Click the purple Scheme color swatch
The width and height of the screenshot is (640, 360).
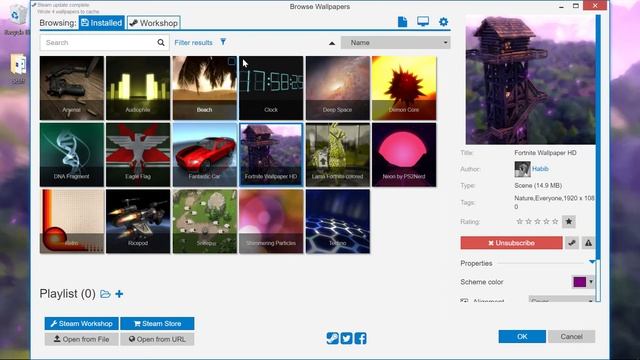point(580,282)
